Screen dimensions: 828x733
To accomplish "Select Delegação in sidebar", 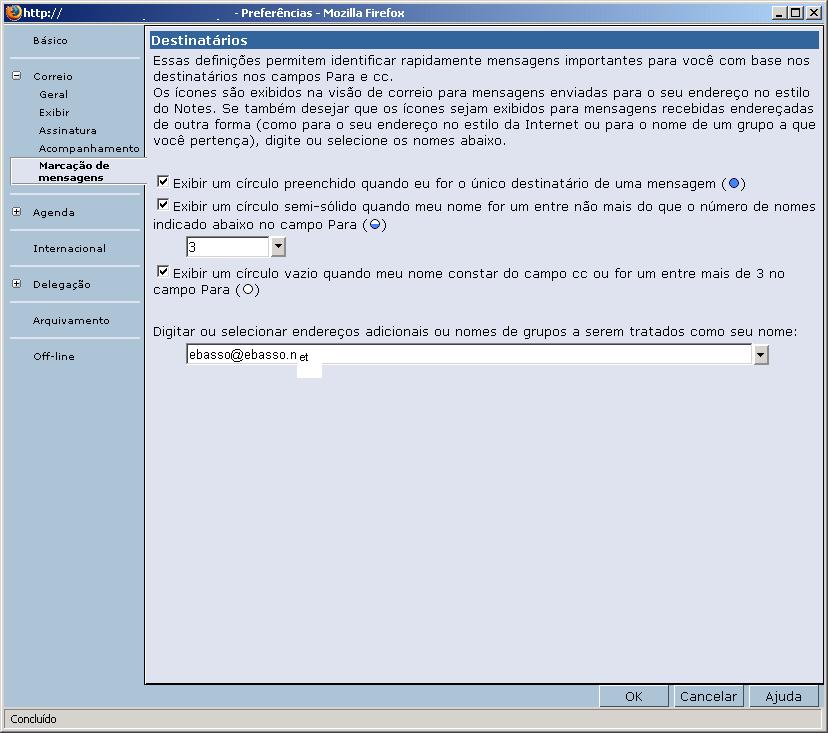I will 61,285.
